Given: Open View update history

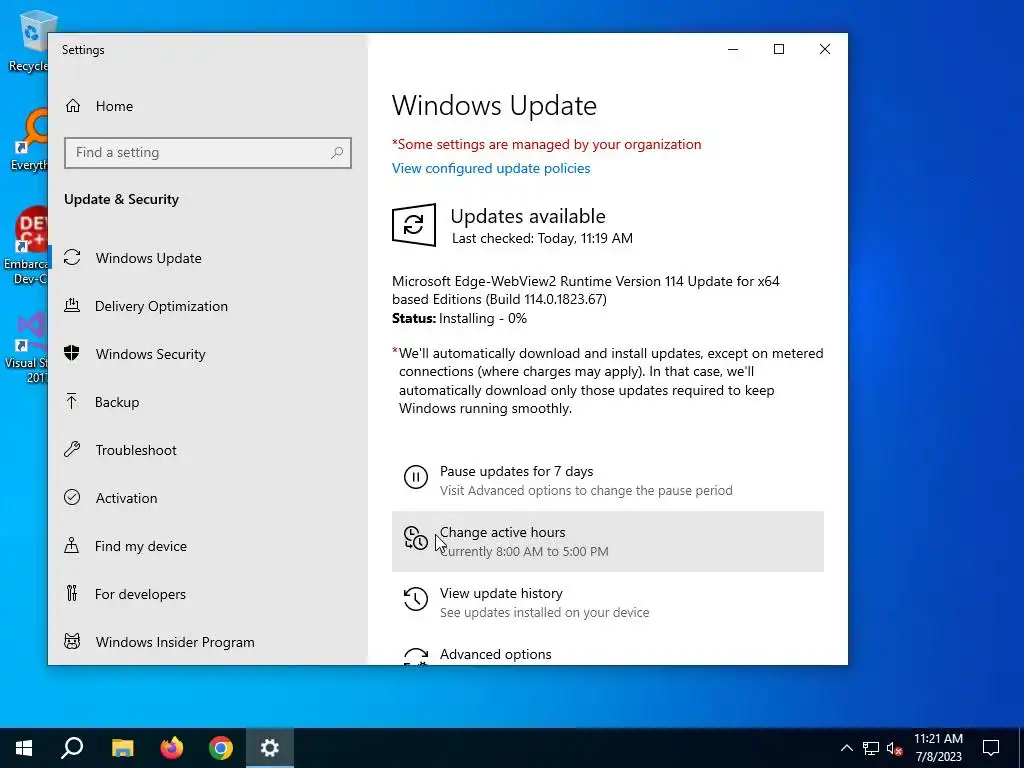Looking at the screenshot, I should click(607, 602).
